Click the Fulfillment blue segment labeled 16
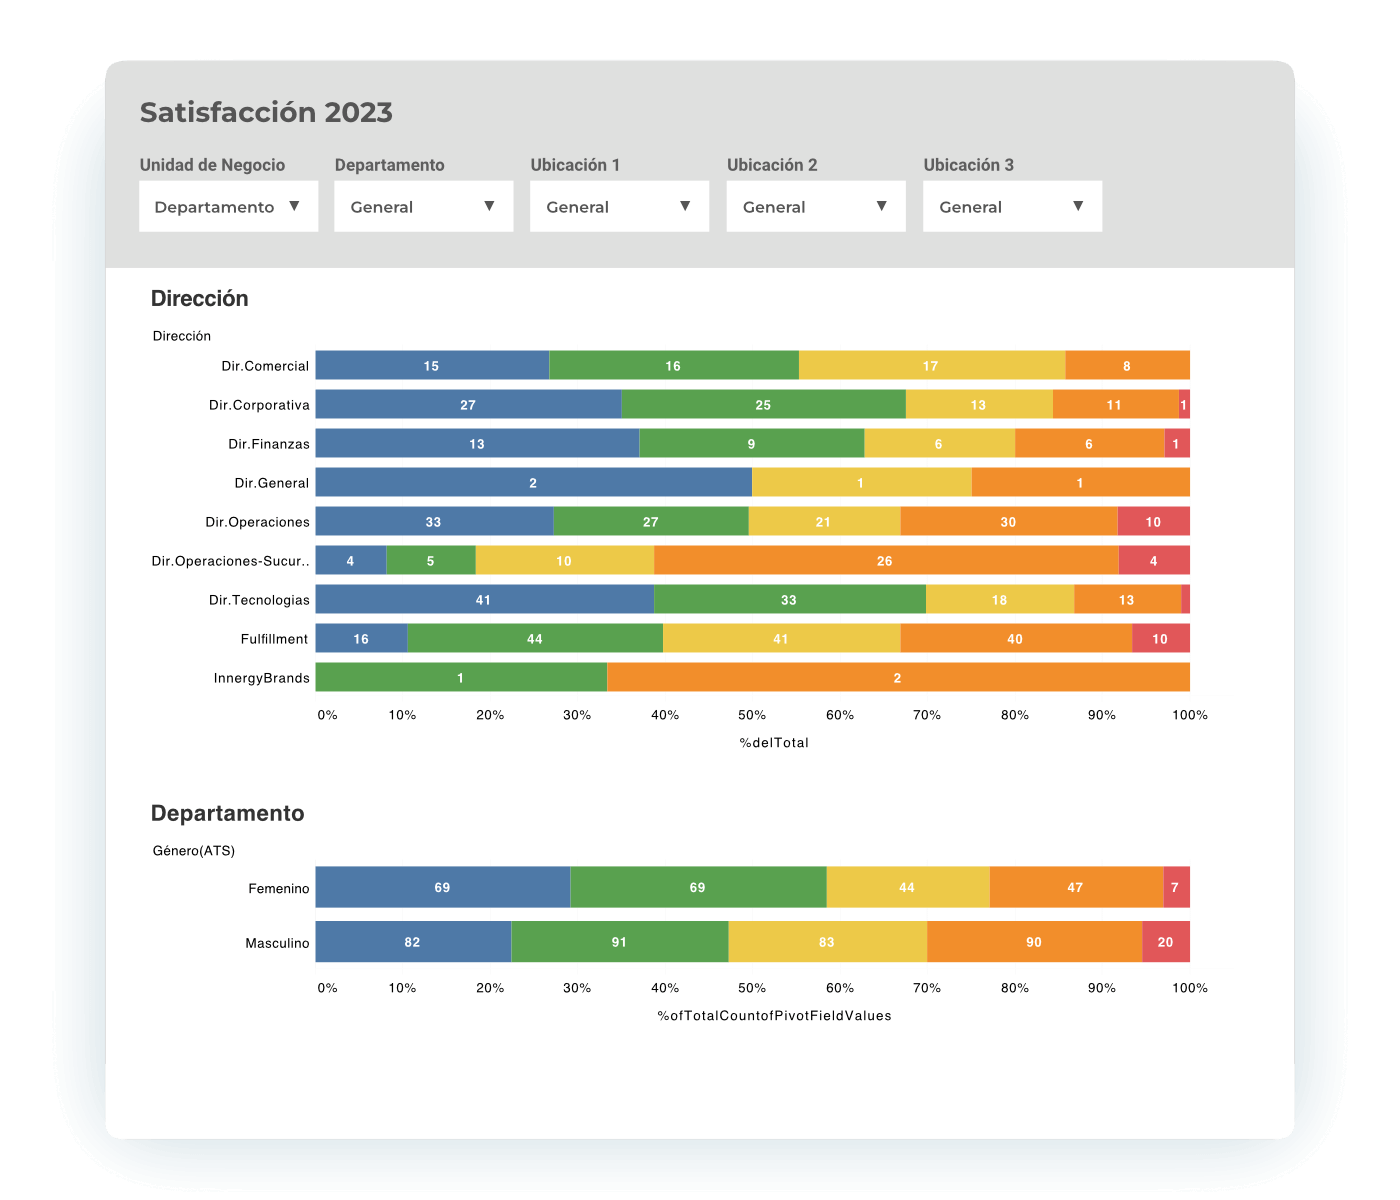 (361, 638)
